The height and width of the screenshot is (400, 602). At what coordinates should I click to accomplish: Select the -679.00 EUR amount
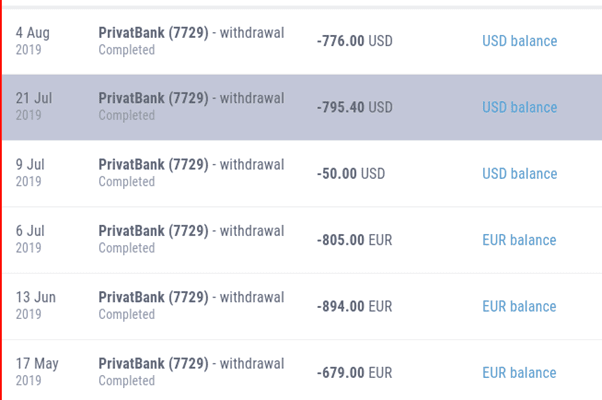[354, 373]
